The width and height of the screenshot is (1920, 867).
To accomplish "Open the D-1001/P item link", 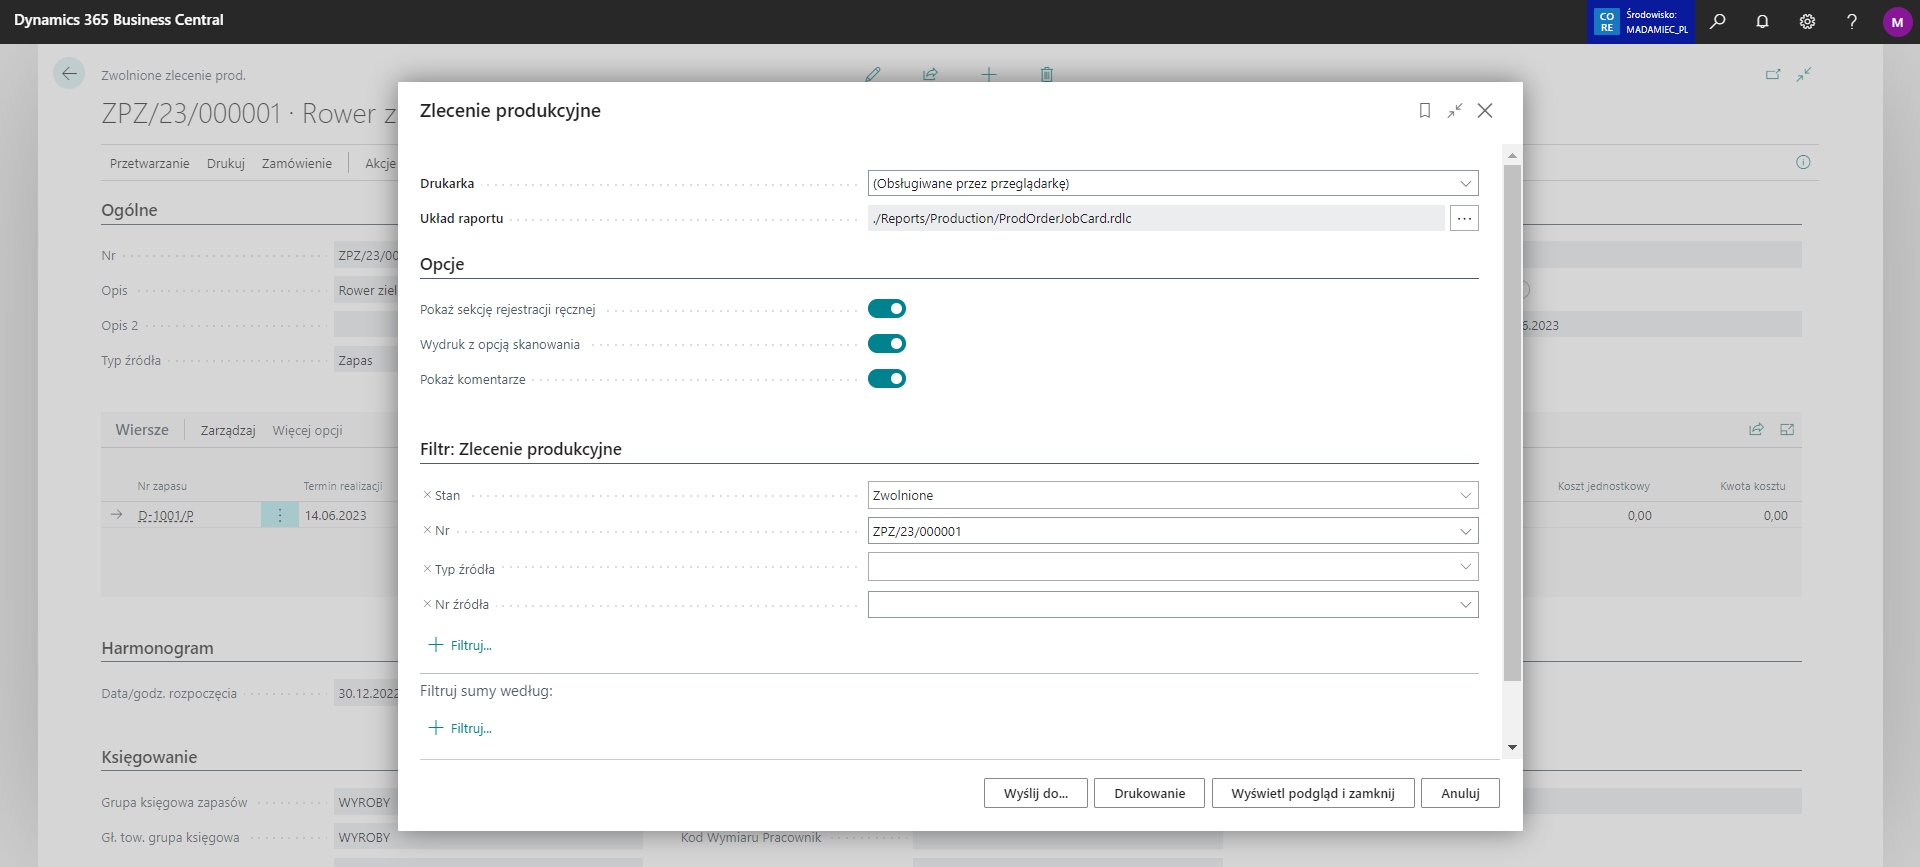I will click(166, 516).
